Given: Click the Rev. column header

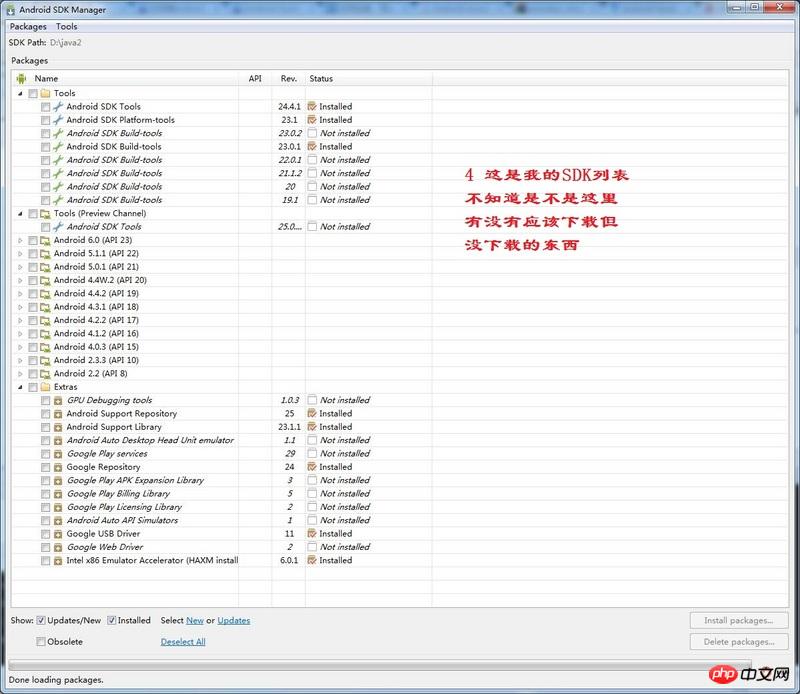Looking at the screenshot, I should click(x=289, y=79).
